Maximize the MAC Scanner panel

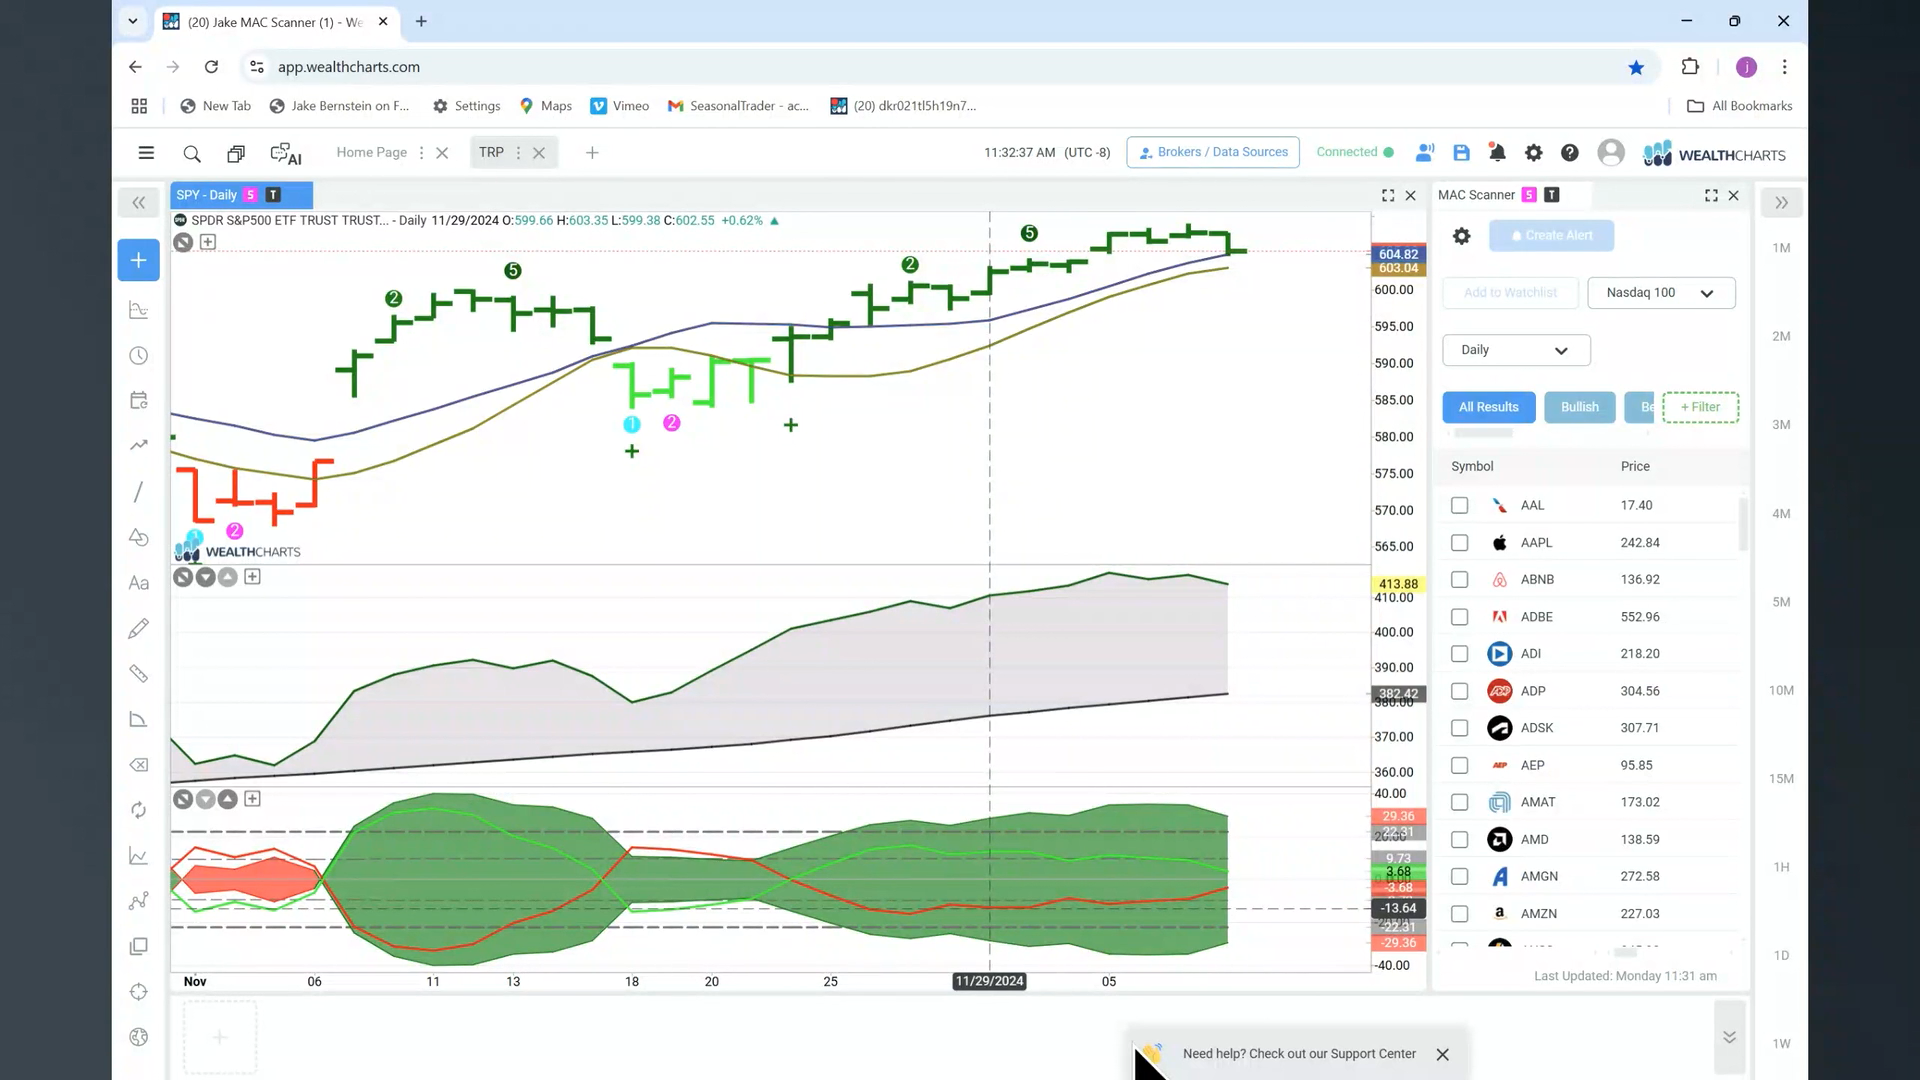click(1711, 196)
